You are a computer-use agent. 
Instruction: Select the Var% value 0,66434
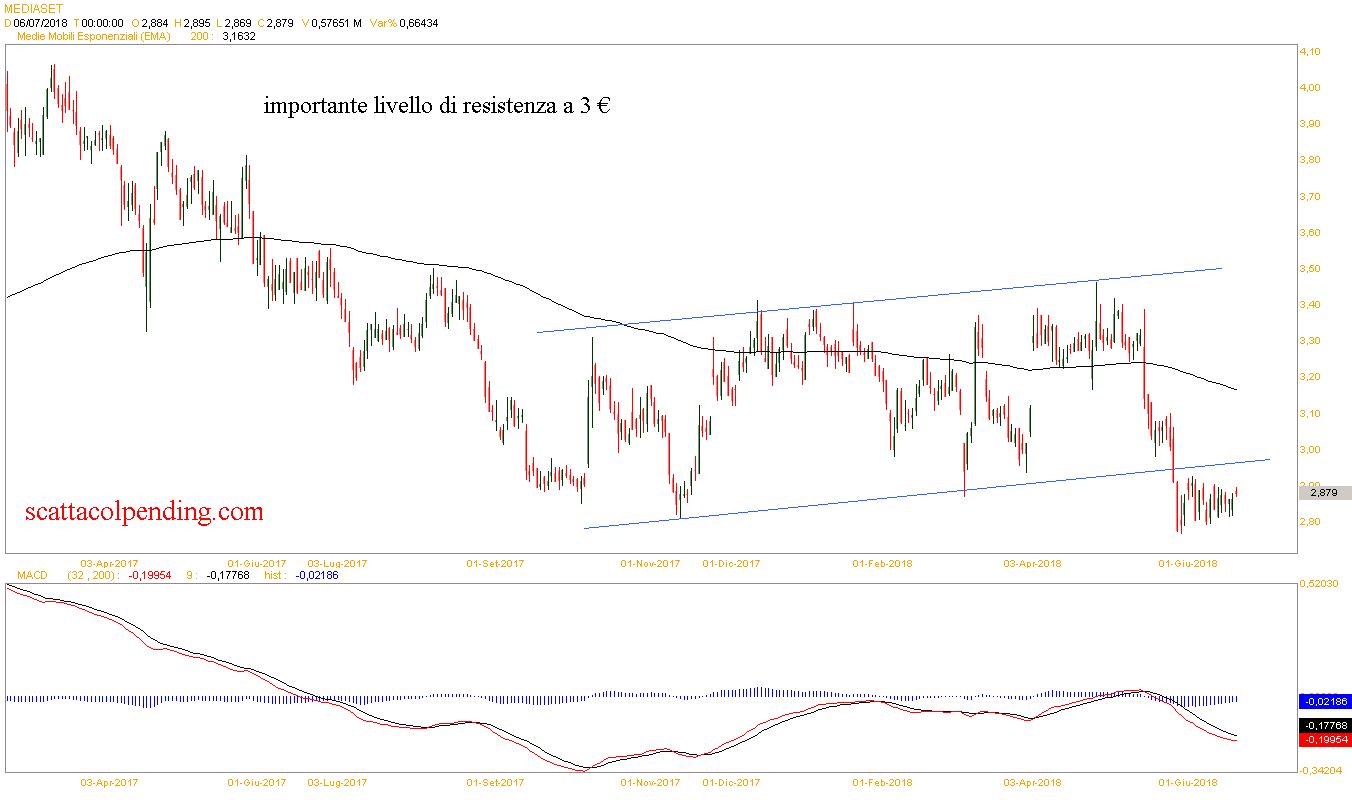click(x=418, y=23)
